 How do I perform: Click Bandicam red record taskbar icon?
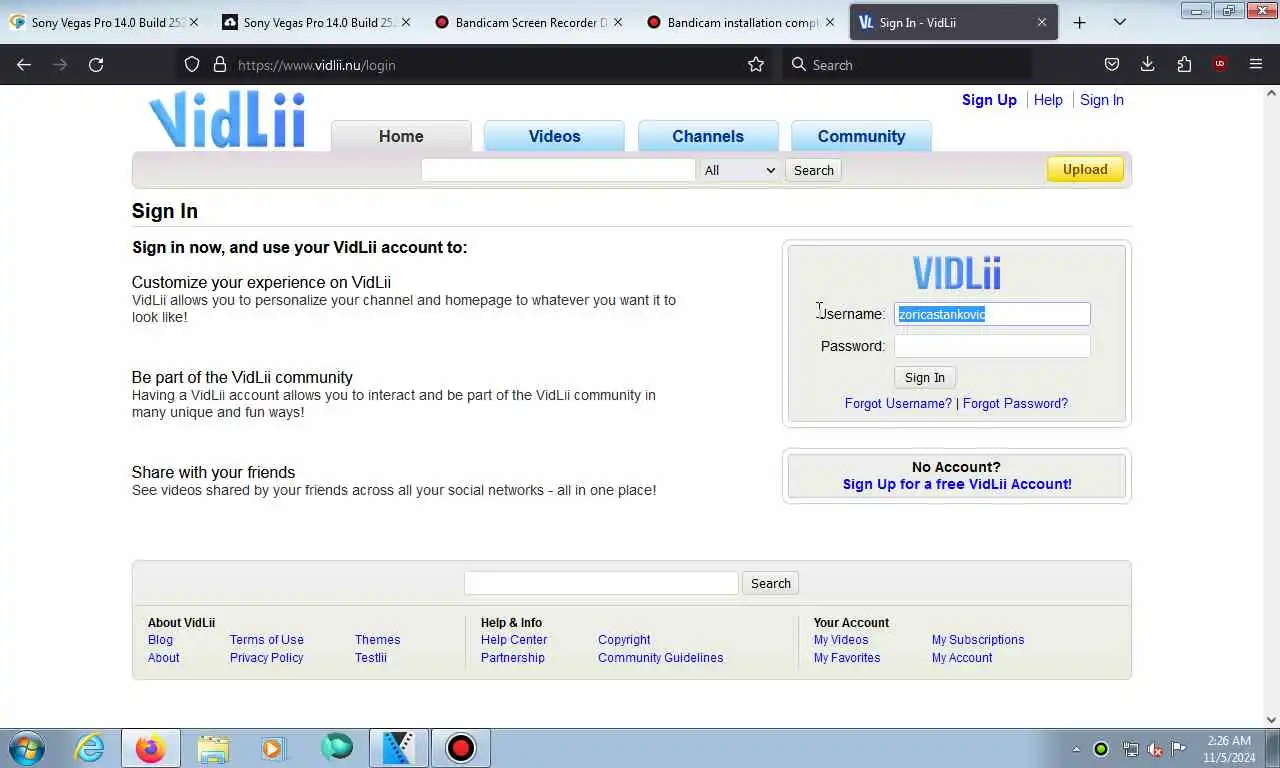pyautogui.click(x=461, y=748)
